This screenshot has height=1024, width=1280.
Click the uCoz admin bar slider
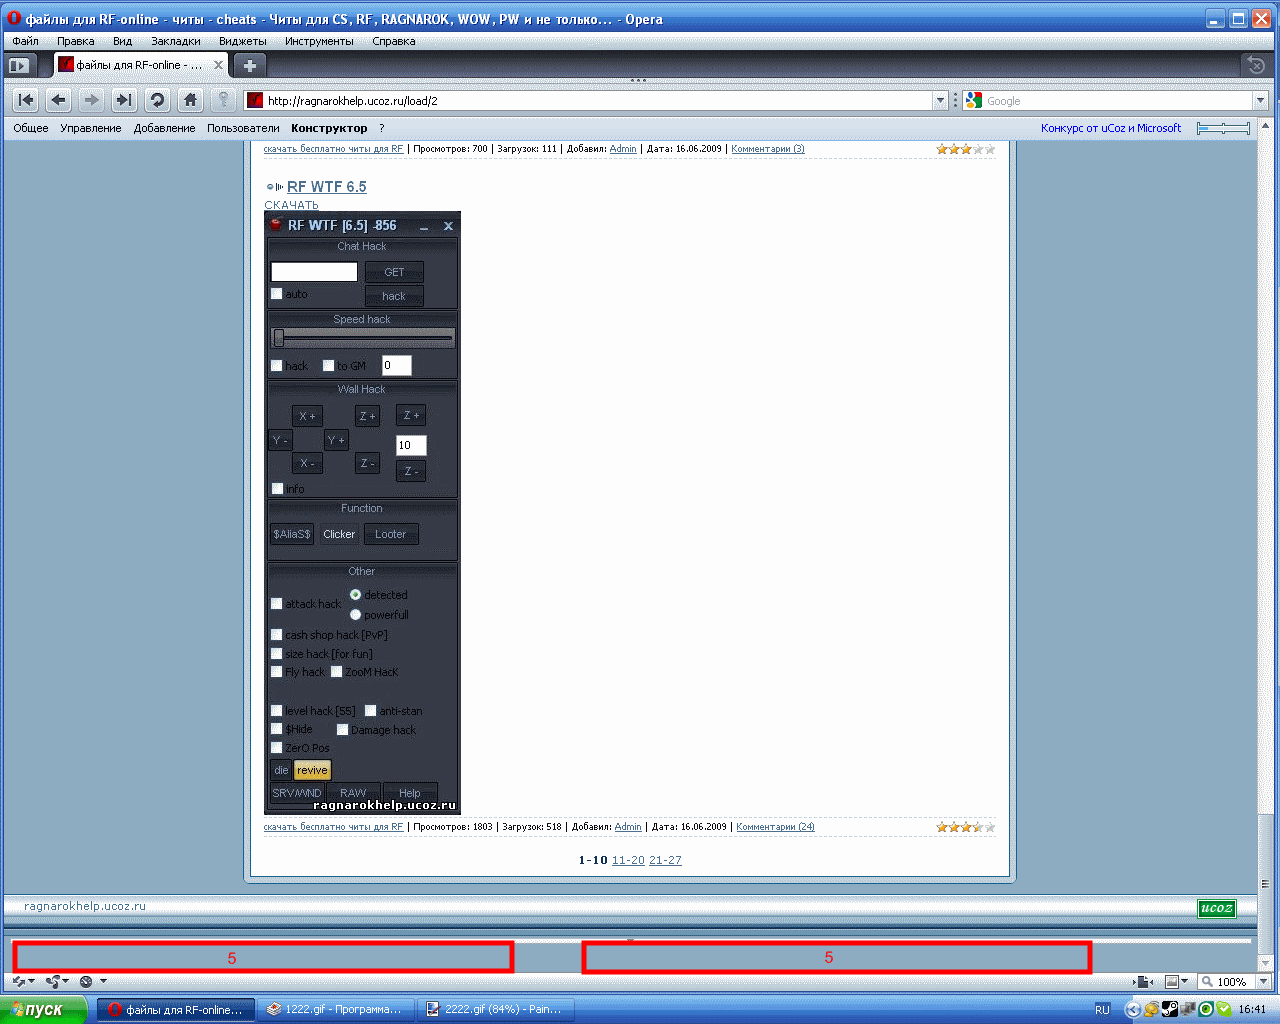click(x=1222, y=128)
